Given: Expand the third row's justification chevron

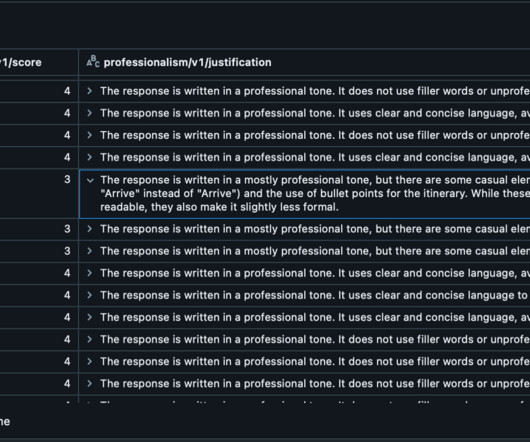Looking at the screenshot, I should (89, 135).
